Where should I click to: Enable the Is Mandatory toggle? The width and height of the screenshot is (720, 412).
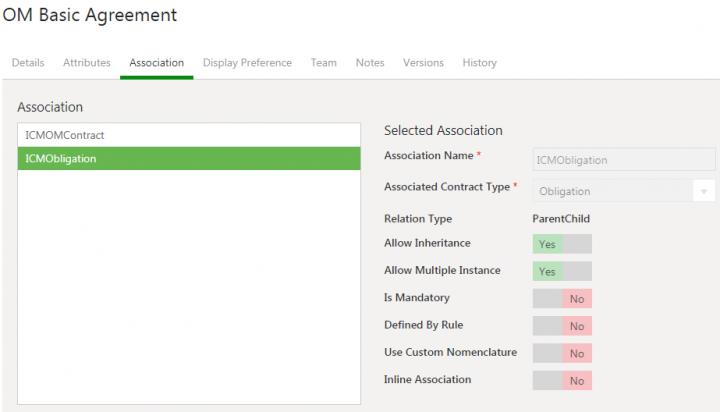pos(562,298)
